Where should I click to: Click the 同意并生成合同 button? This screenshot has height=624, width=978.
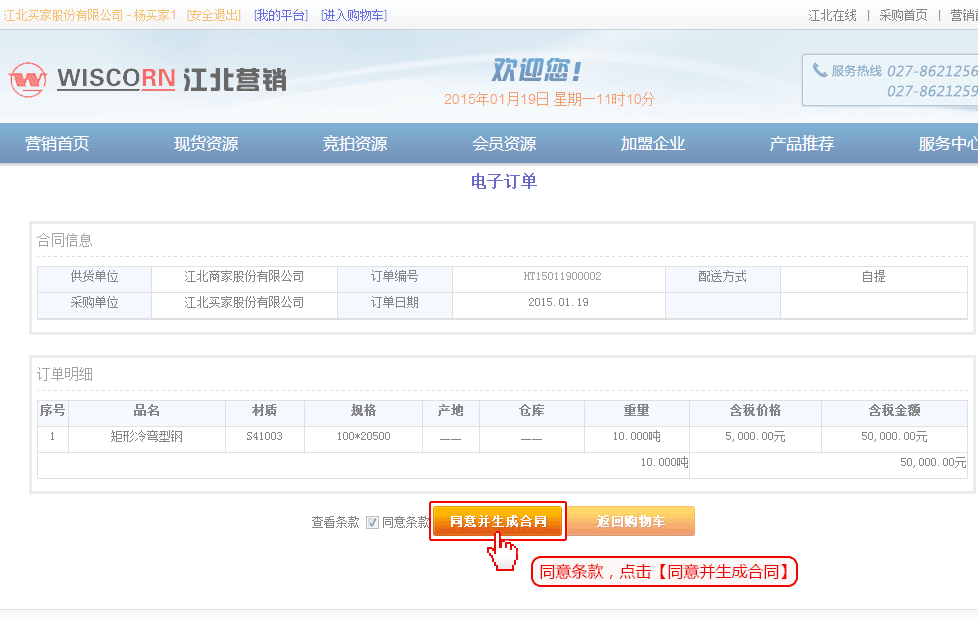click(x=498, y=521)
